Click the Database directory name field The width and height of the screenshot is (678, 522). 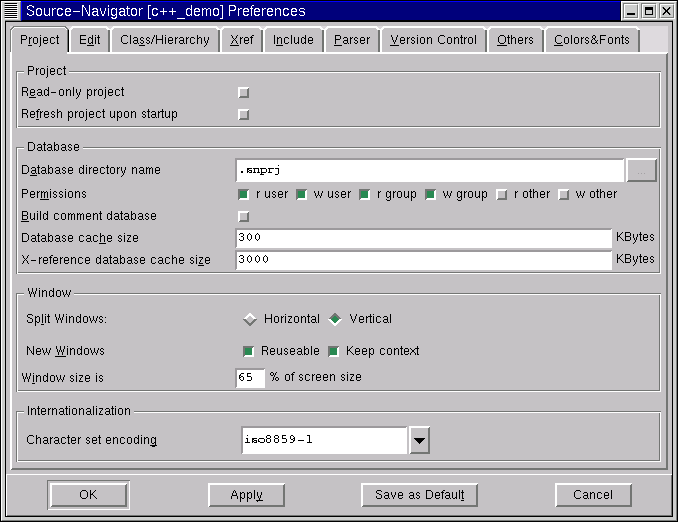click(x=430, y=170)
